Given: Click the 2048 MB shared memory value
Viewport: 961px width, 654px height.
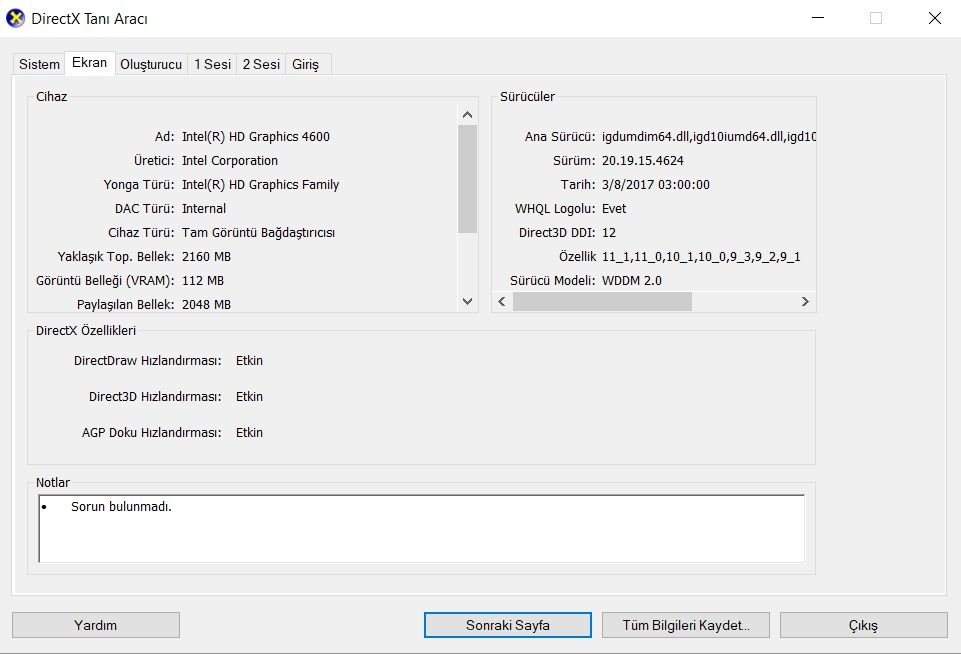Looking at the screenshot, I should (x=207, y=305).
